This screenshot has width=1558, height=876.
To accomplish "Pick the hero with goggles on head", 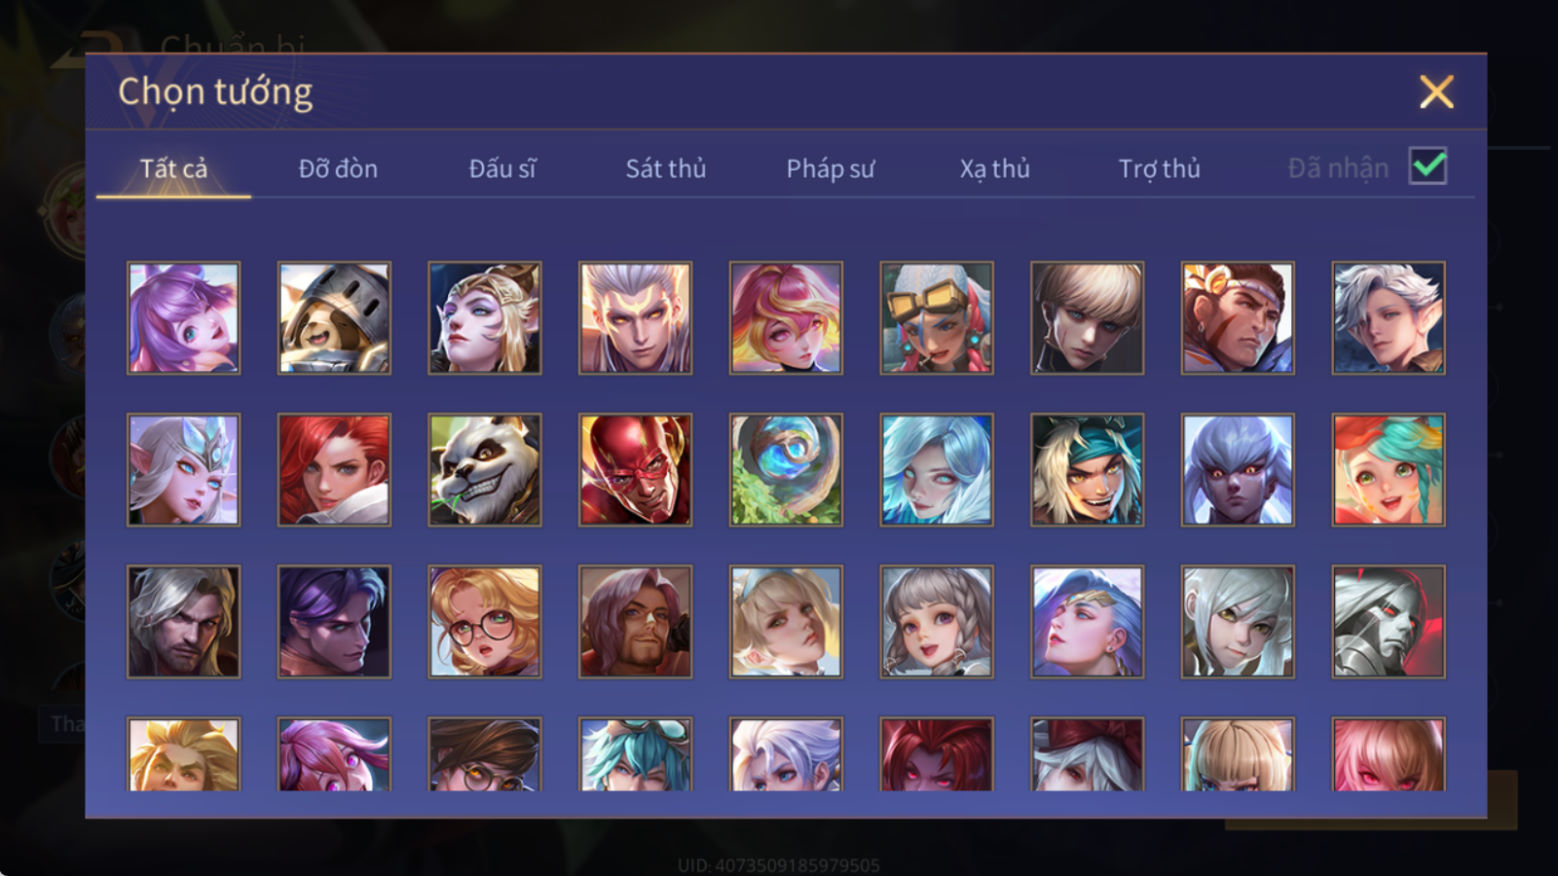I will [x=937, y=318].
